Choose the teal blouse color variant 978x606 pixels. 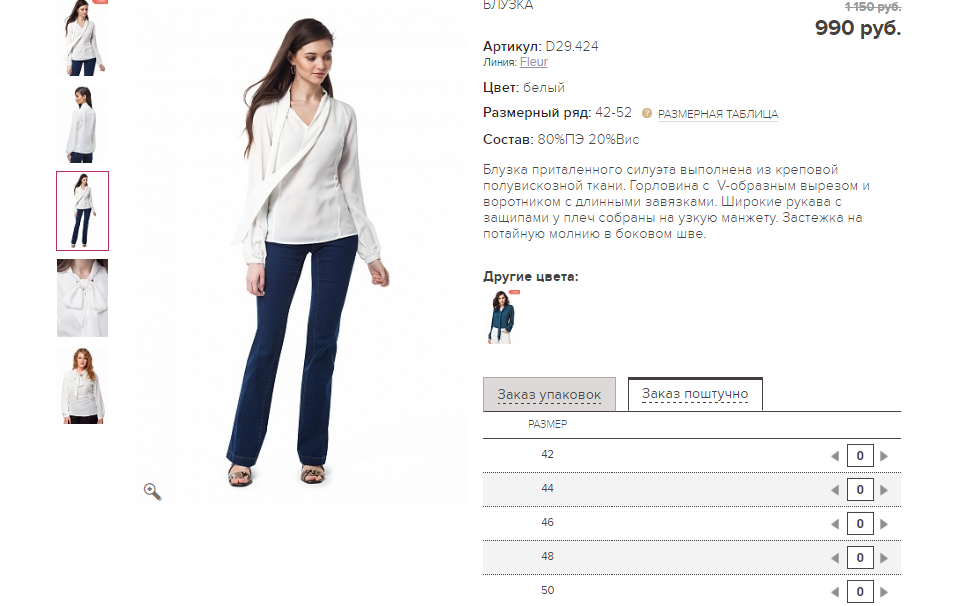click(501, 317)
